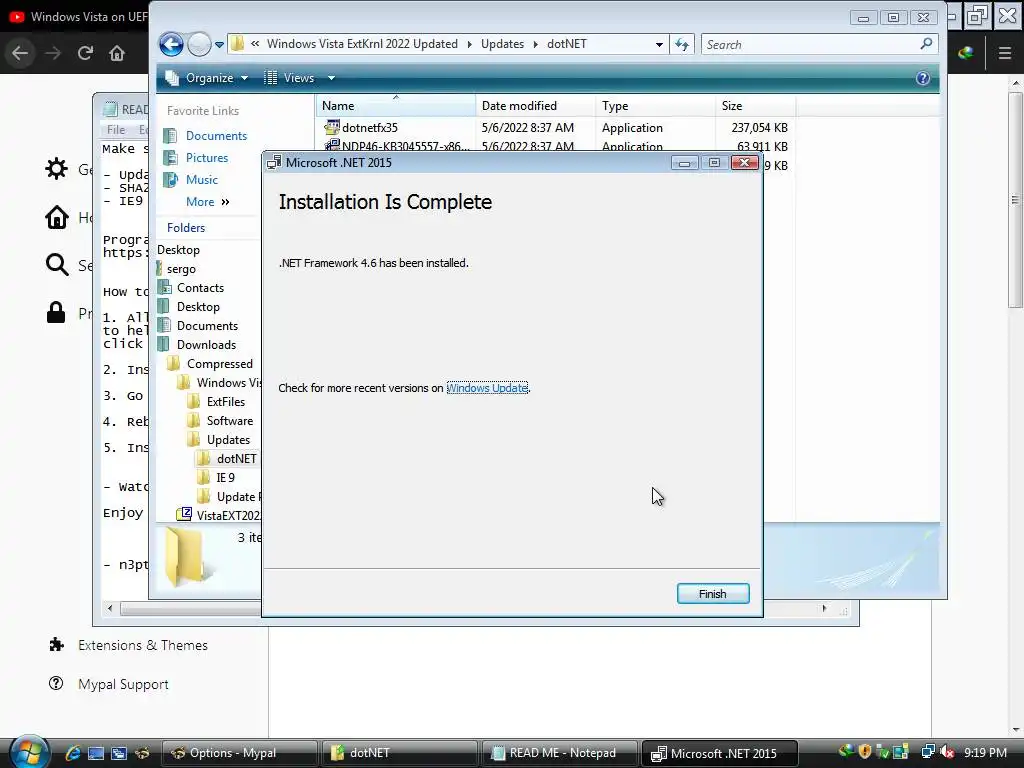Click the Notepad horizontal scrollbar left arrow
Viewport: 1024px width, 768px height.
tap(110, 609)
